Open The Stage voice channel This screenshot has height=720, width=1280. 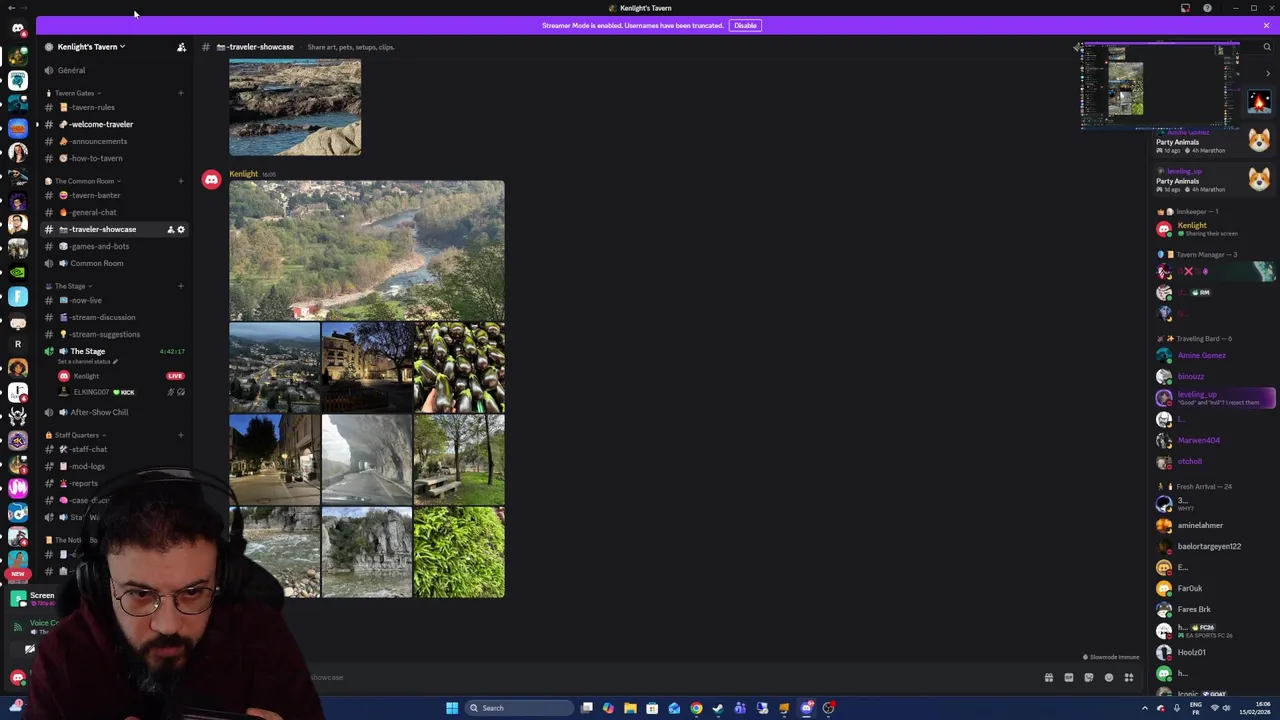(115, 351)
